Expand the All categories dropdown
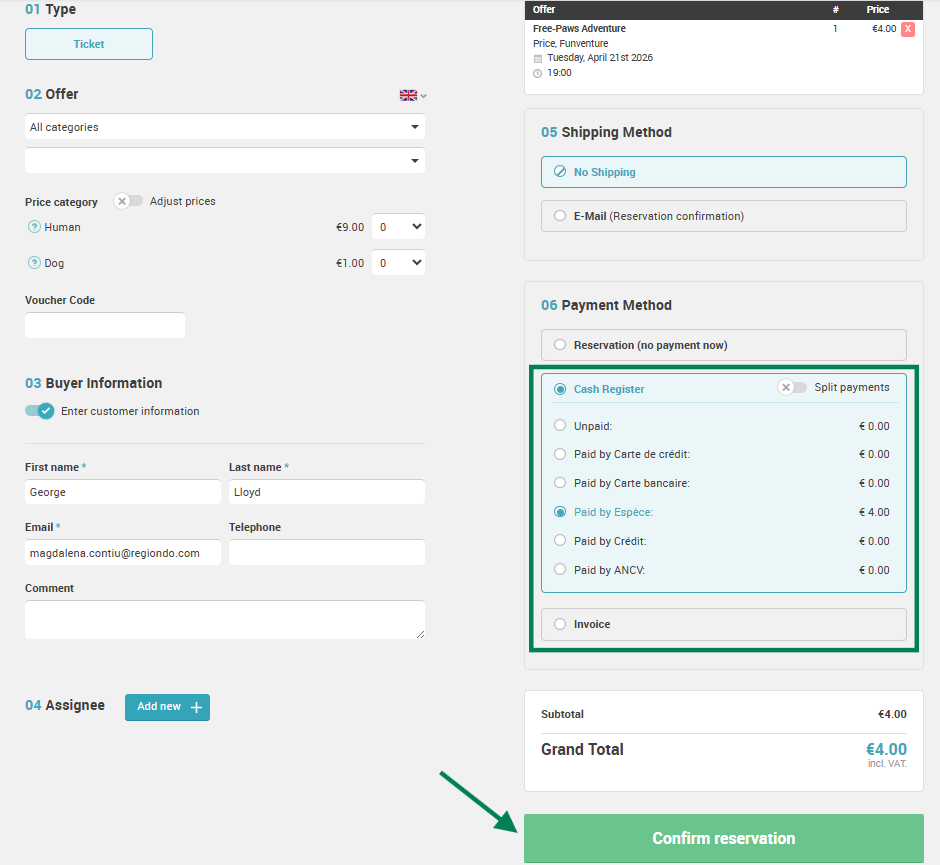The width and height of the screenshot is (940, 865). point(225,126)
